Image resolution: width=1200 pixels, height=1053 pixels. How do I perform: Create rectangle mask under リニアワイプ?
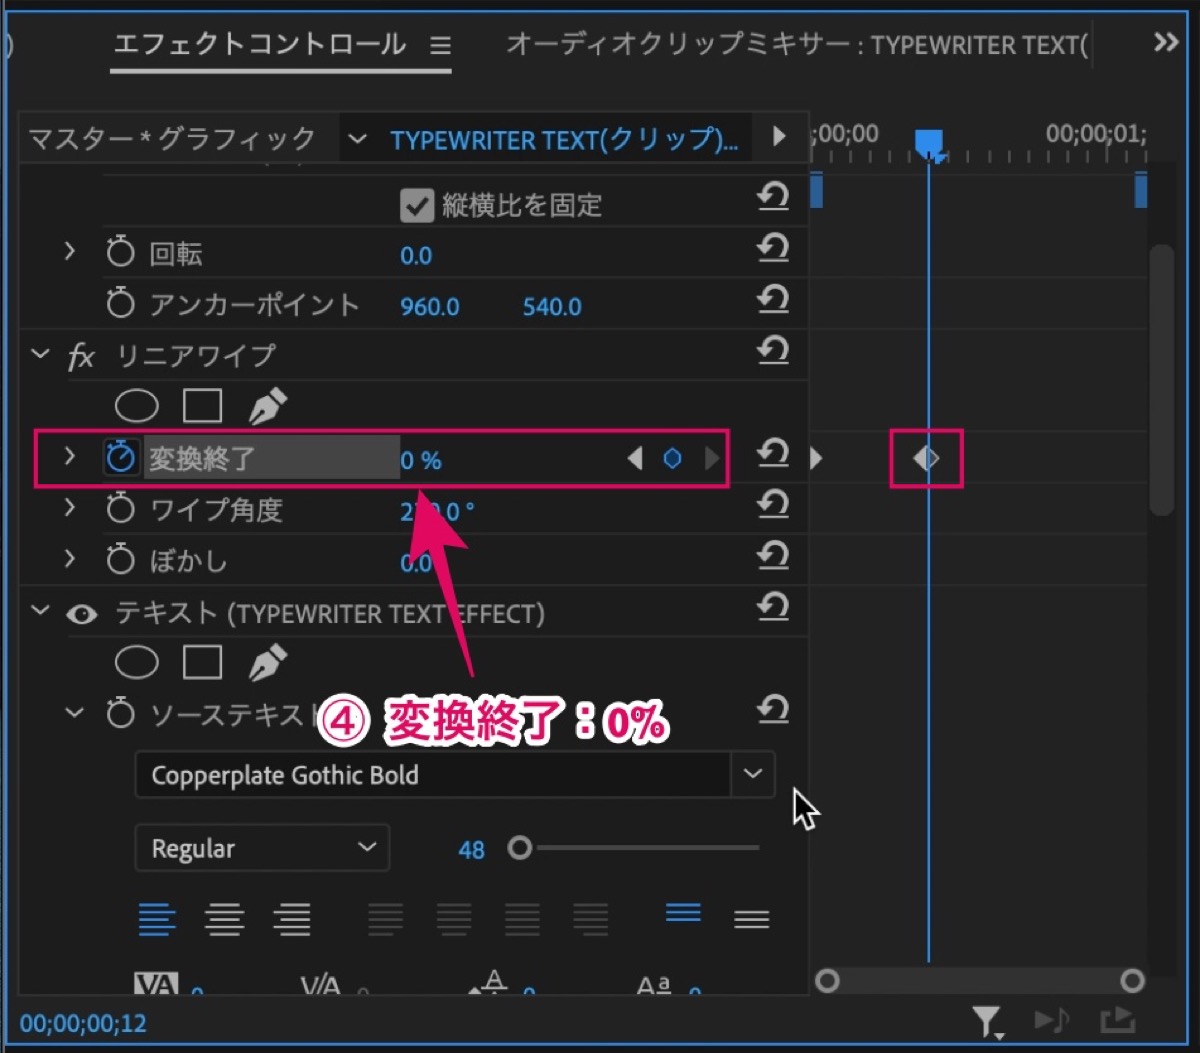(x=202, y=406)
